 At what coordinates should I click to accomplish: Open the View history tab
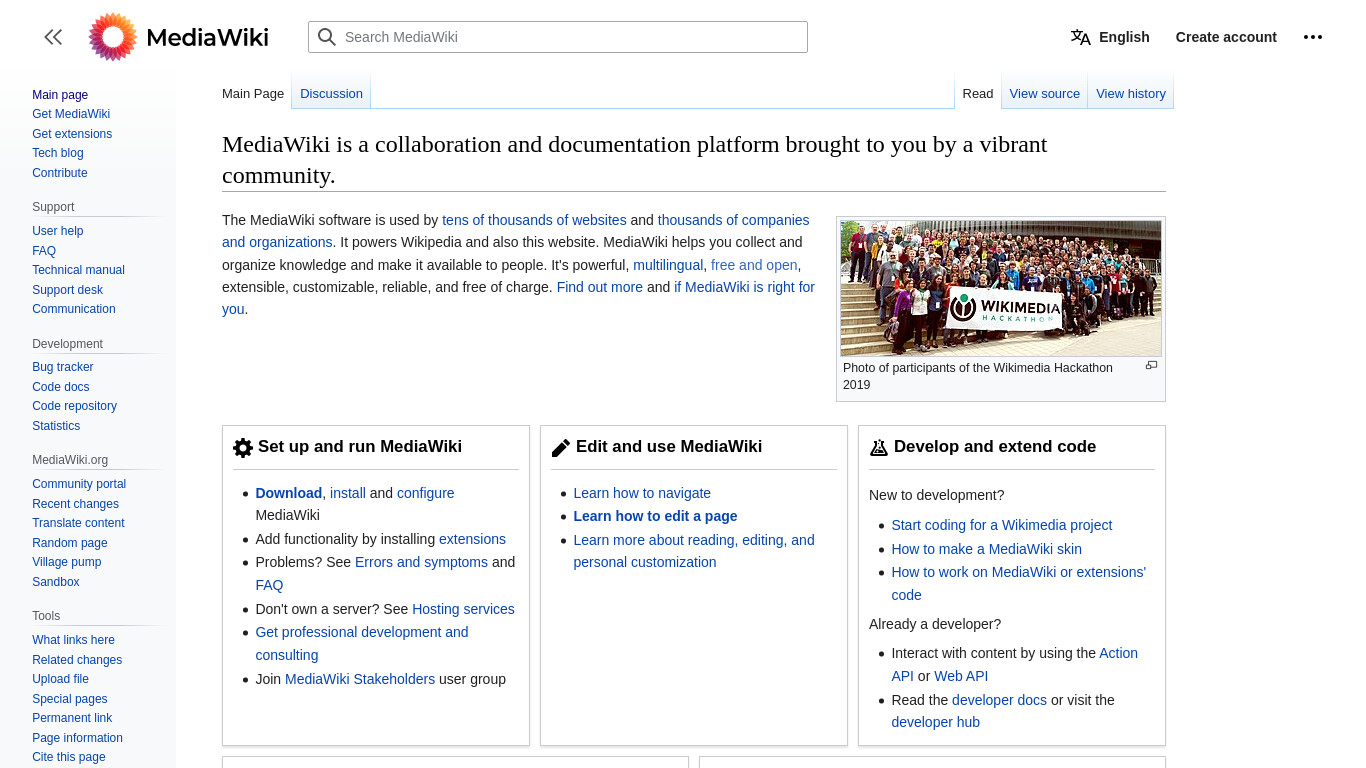point(1131,93)
